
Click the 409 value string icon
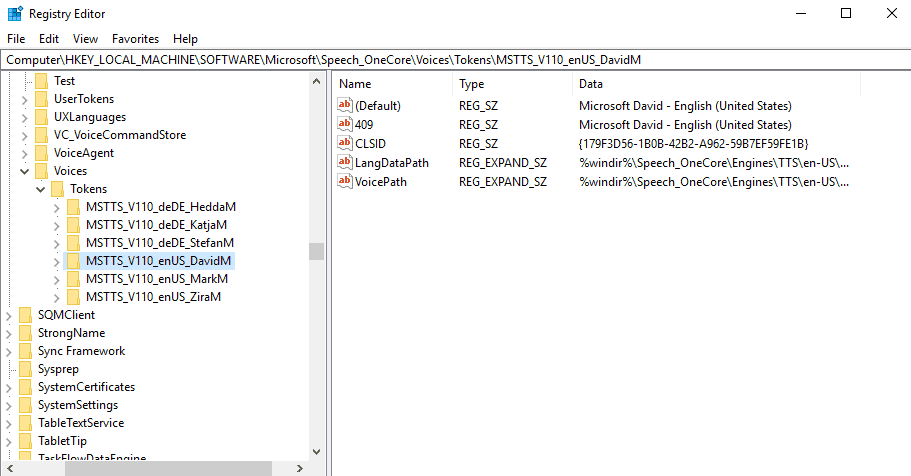tap(345, 124)
